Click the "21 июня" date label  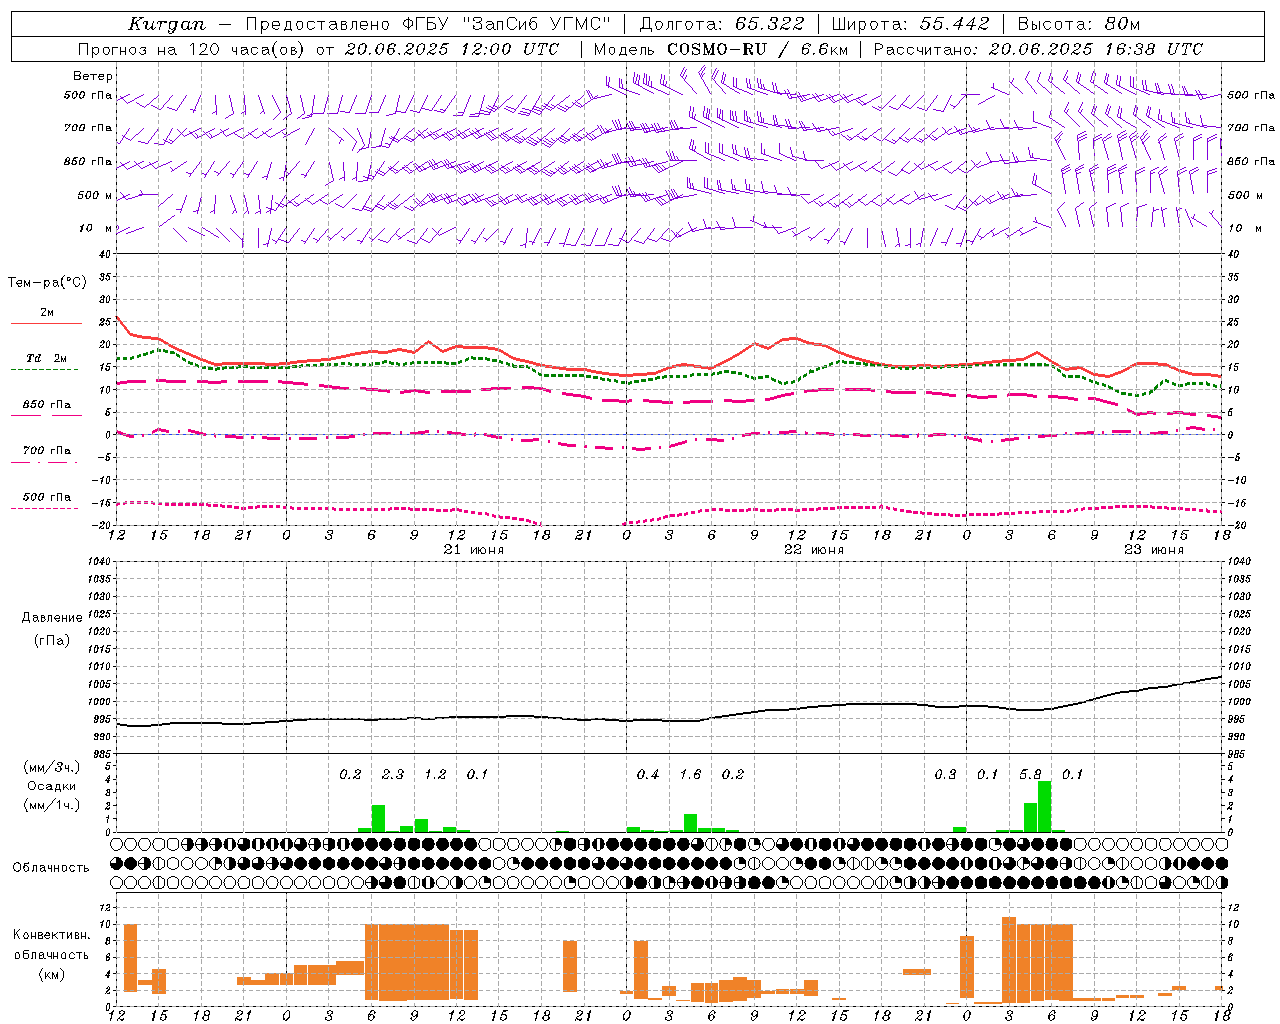tap(474, 550)
